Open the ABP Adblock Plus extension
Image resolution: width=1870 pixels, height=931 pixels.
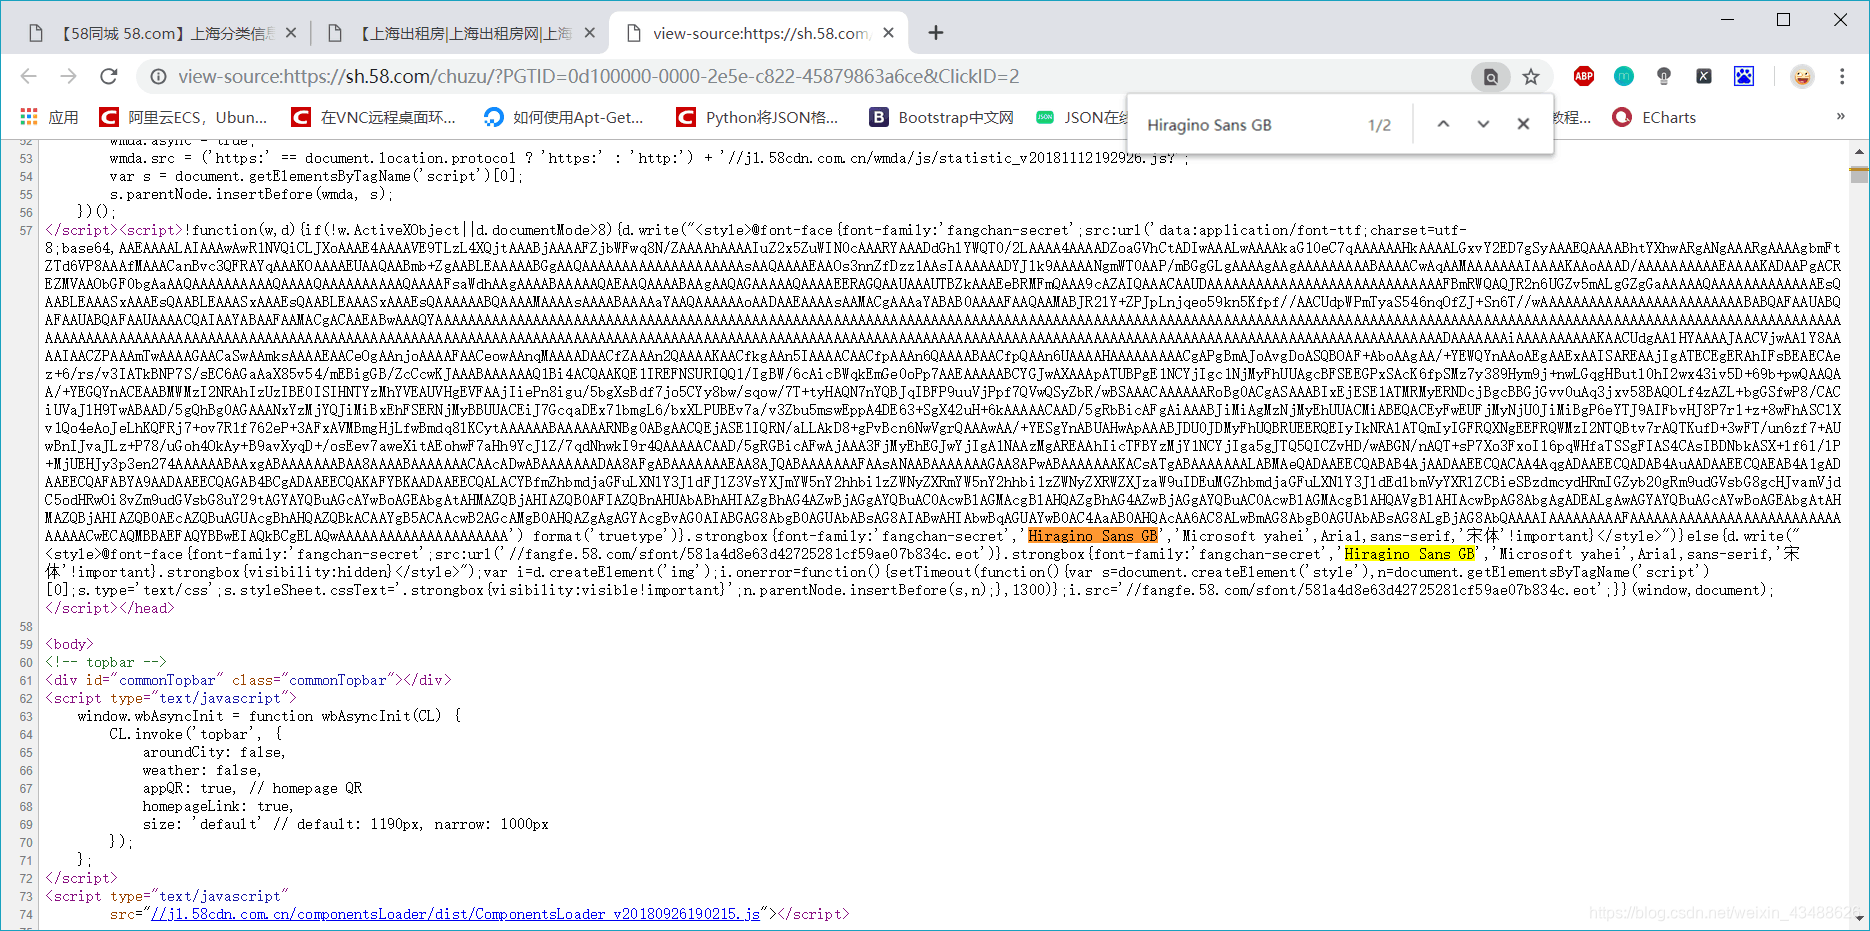pos(1584,76)
